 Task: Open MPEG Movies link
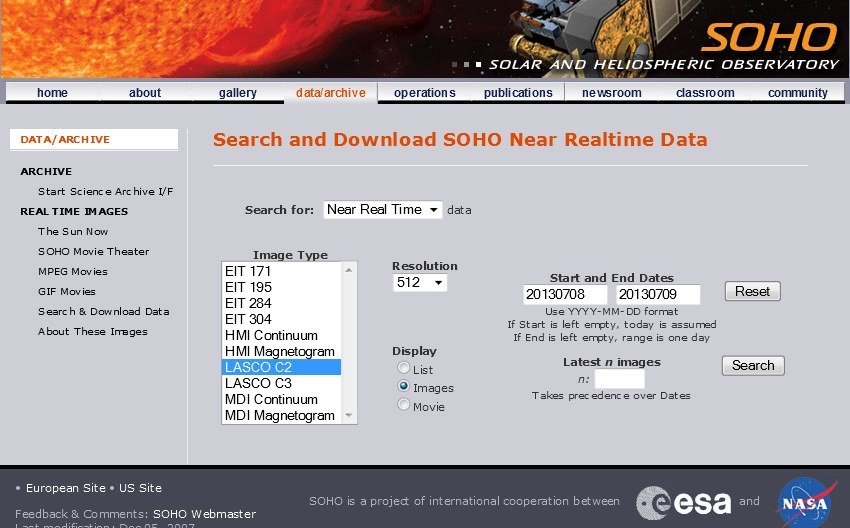73,272
